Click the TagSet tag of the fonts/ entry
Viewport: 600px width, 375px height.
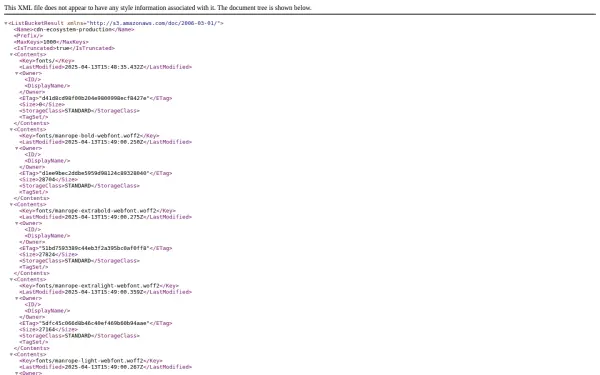pos(34,117)
